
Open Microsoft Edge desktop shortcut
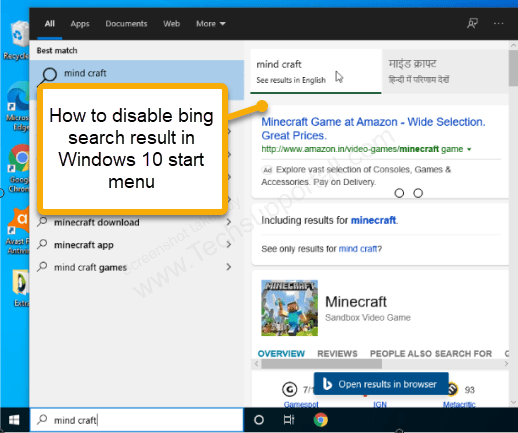[x=18, y=106]
